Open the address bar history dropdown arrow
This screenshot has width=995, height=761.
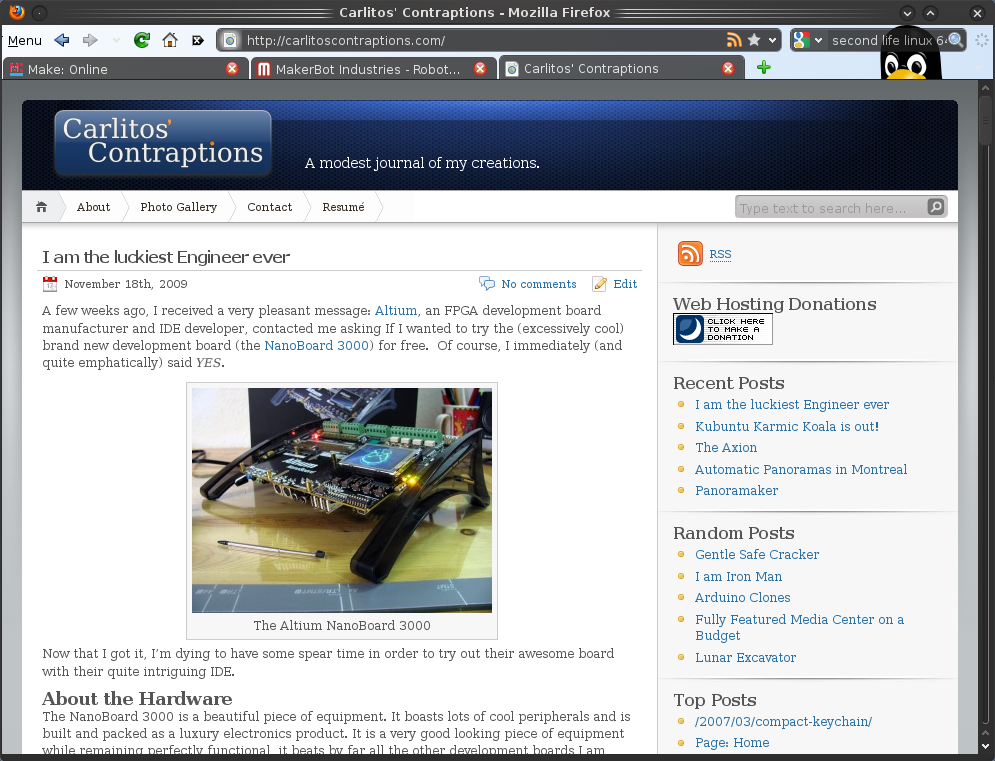click(x=772, y=41)
